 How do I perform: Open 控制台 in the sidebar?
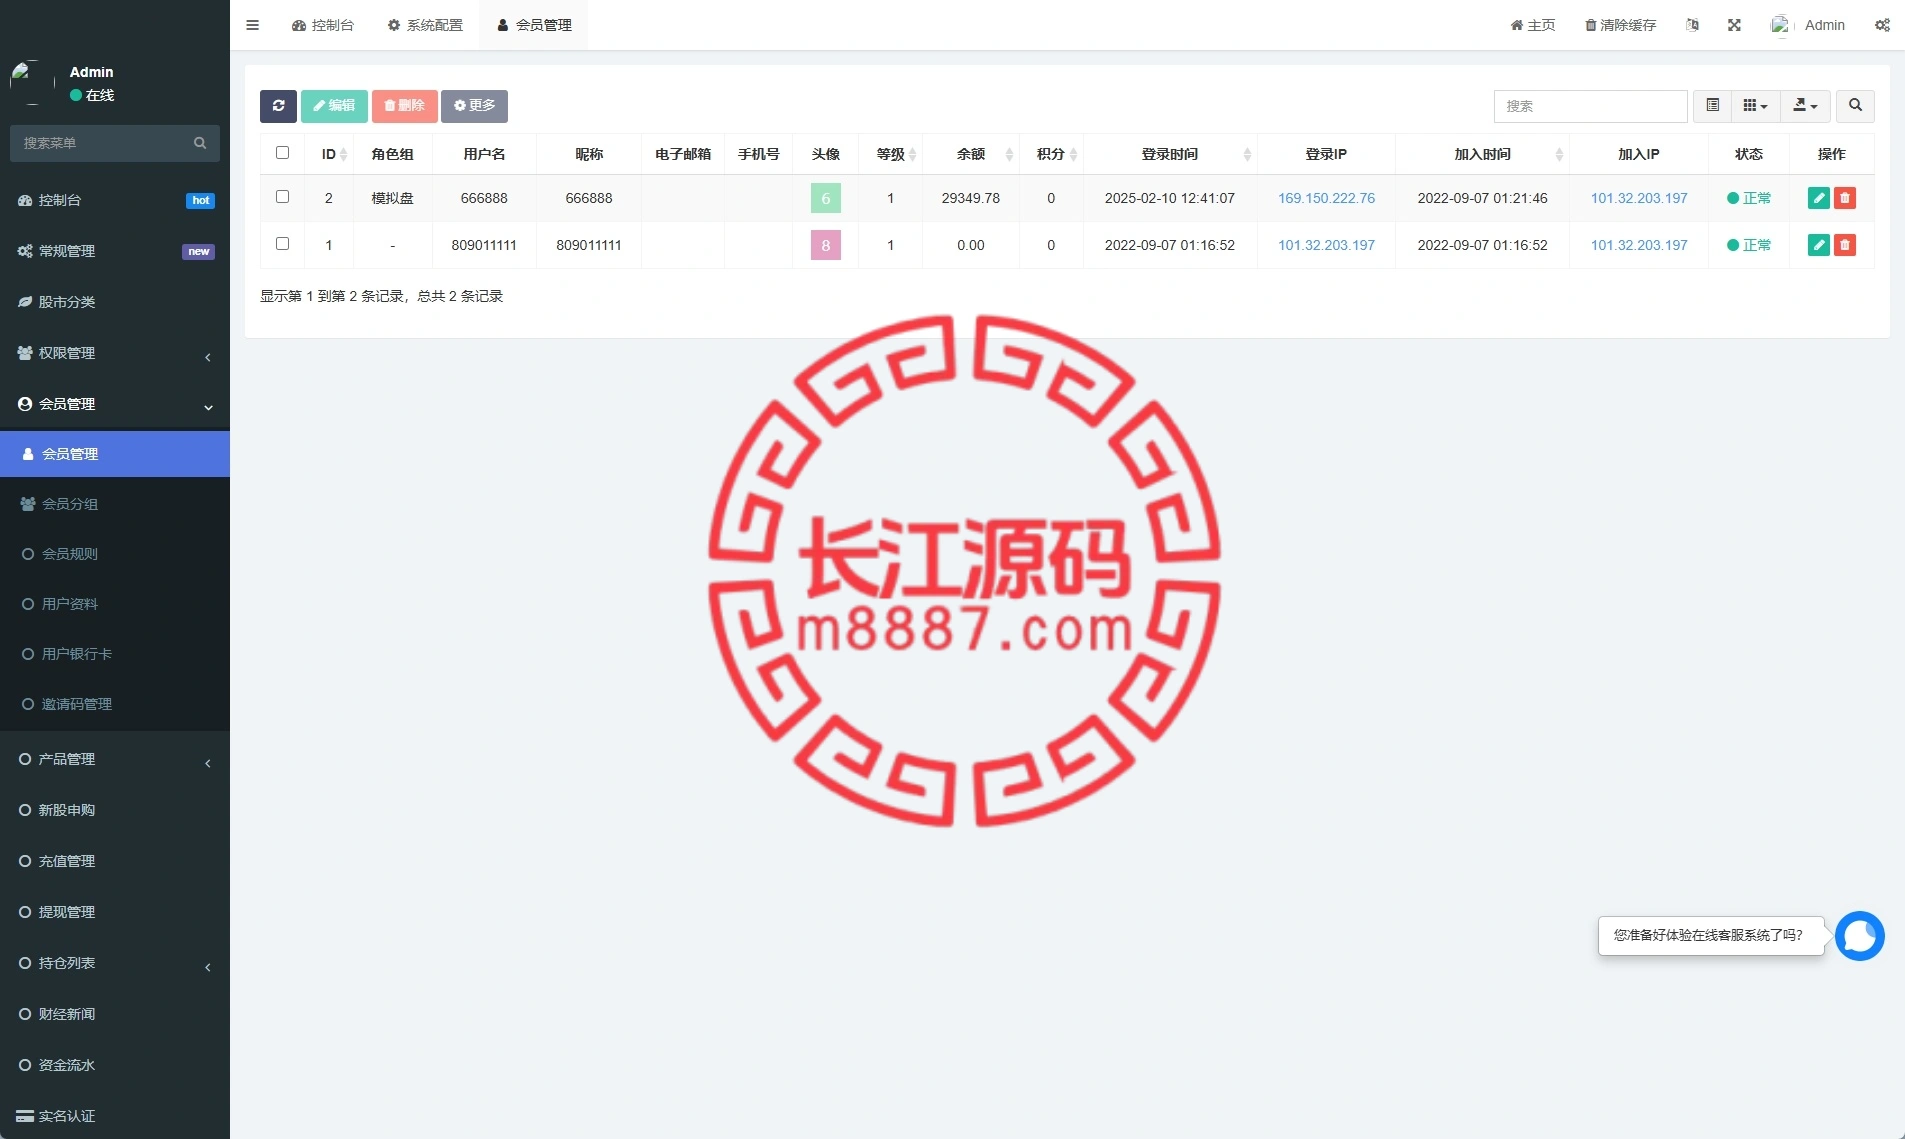tap(115, 200)
